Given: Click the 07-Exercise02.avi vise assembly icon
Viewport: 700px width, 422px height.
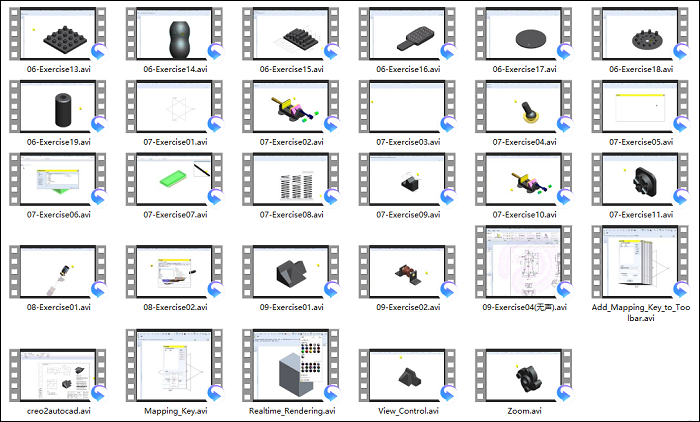Looking at the screenshot, I should click(291, 107).
